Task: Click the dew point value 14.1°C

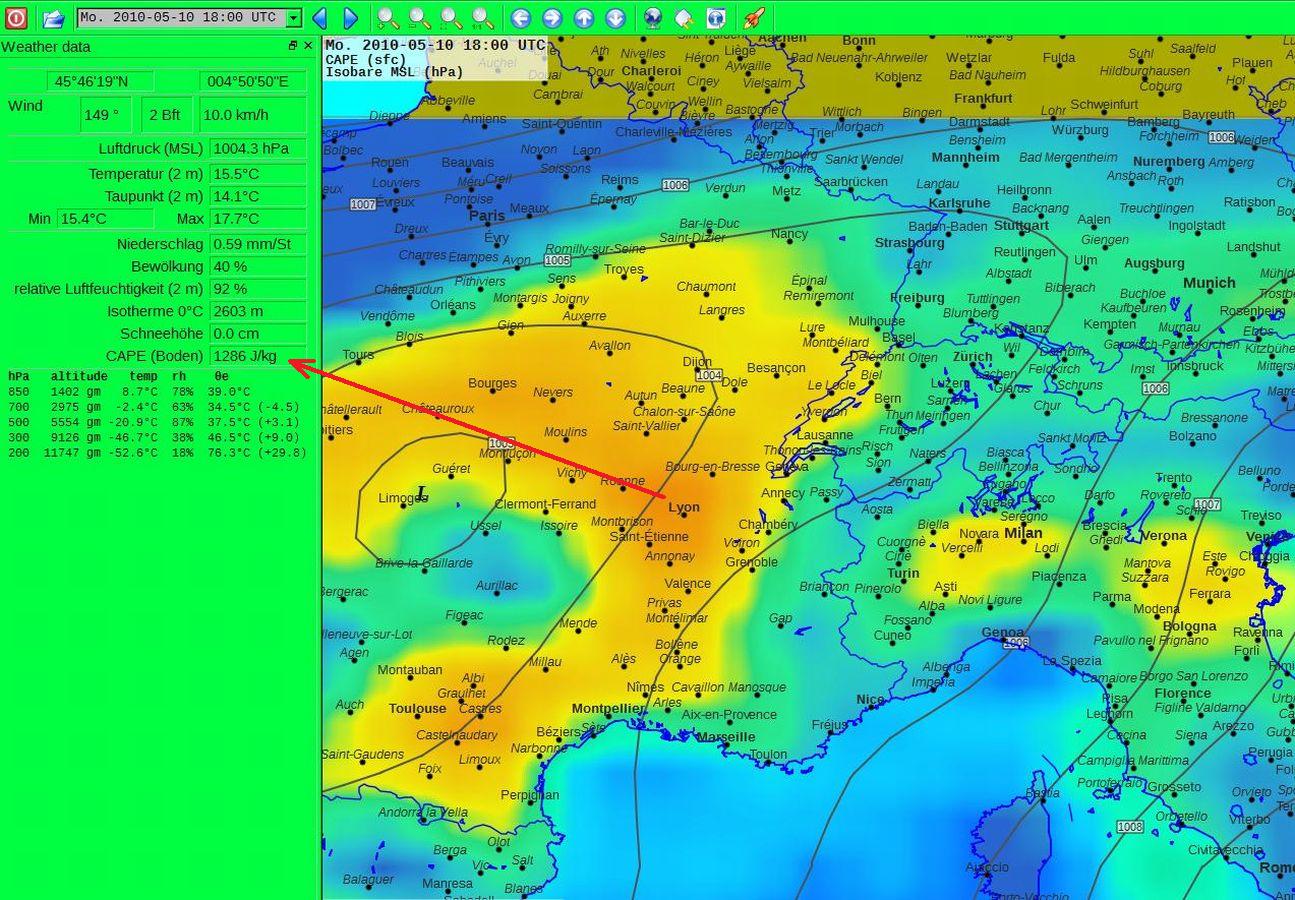Action: [x=258, y=196]
